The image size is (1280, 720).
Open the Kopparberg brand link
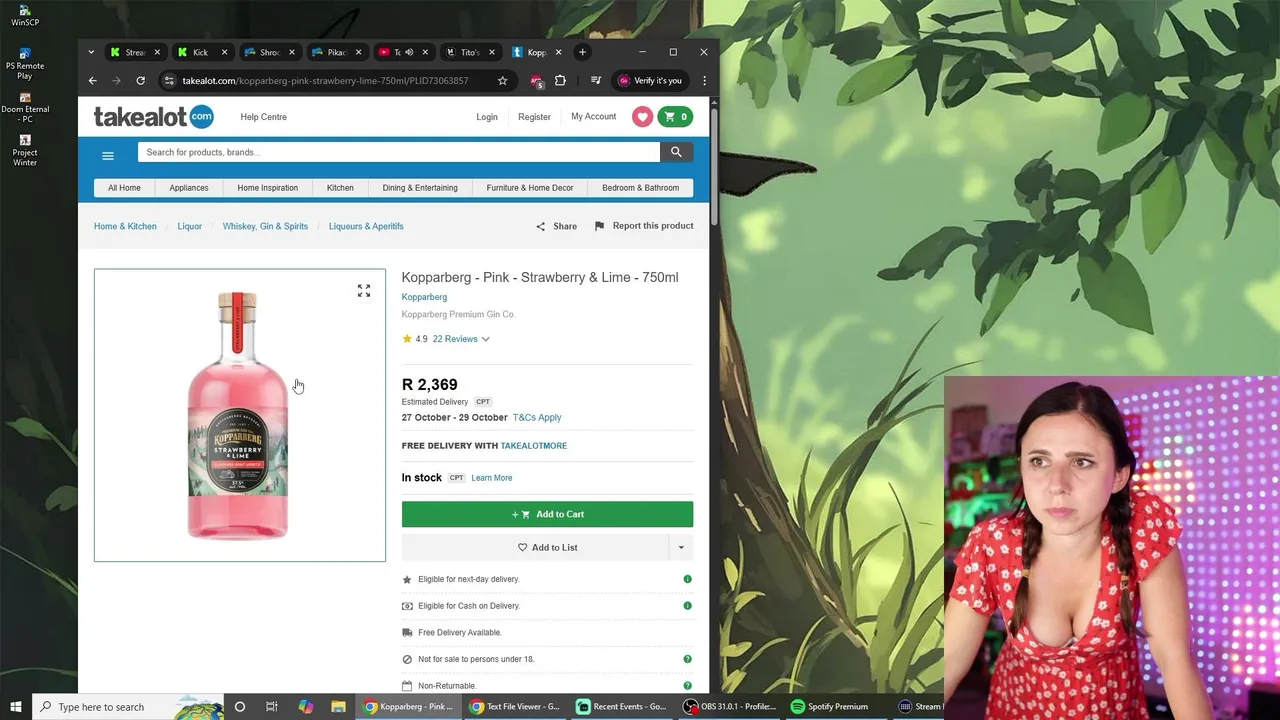click(424, 297)
